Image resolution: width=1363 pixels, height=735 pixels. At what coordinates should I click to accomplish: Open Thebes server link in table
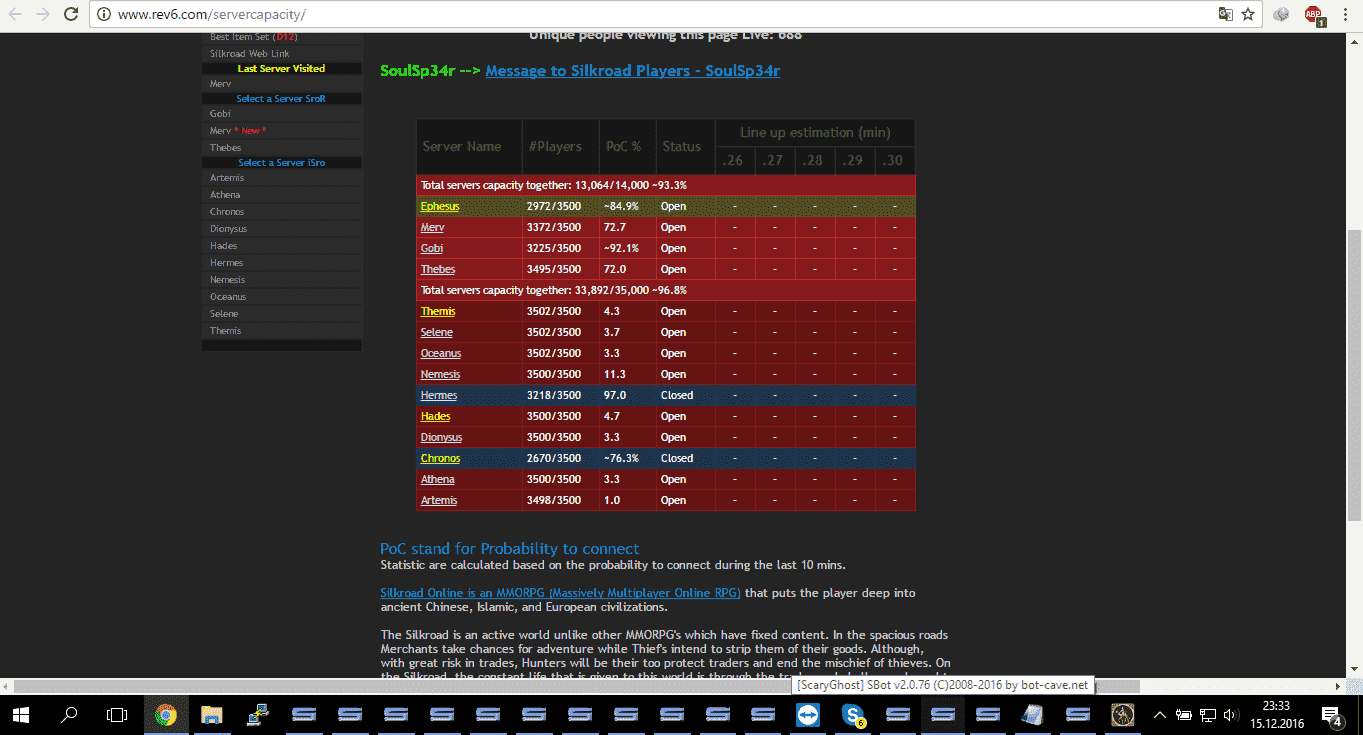pyautogui.click(x=438, y=269)
